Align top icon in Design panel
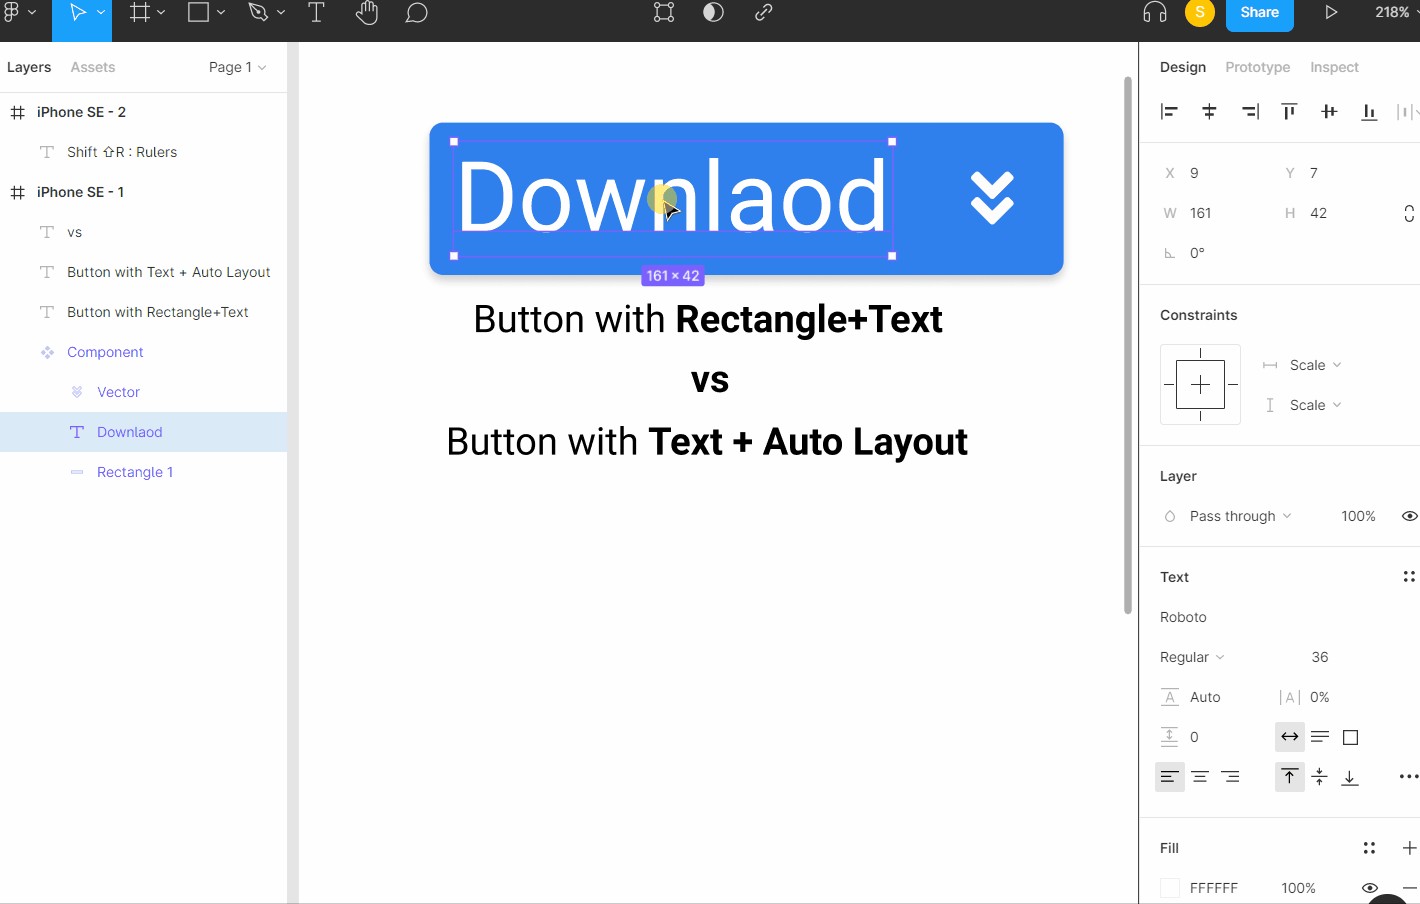Viewport: 1420px width, 904px height. click(x=1289, y=111)
